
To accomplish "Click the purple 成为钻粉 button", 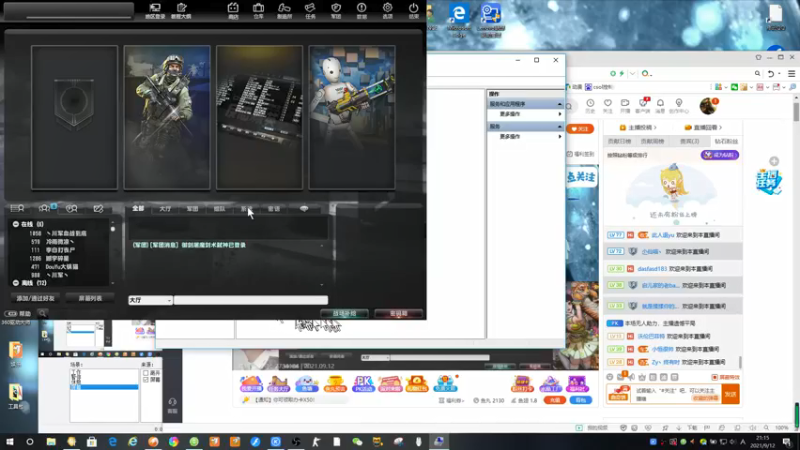I will pyautogui.click(x=719, y=155).
